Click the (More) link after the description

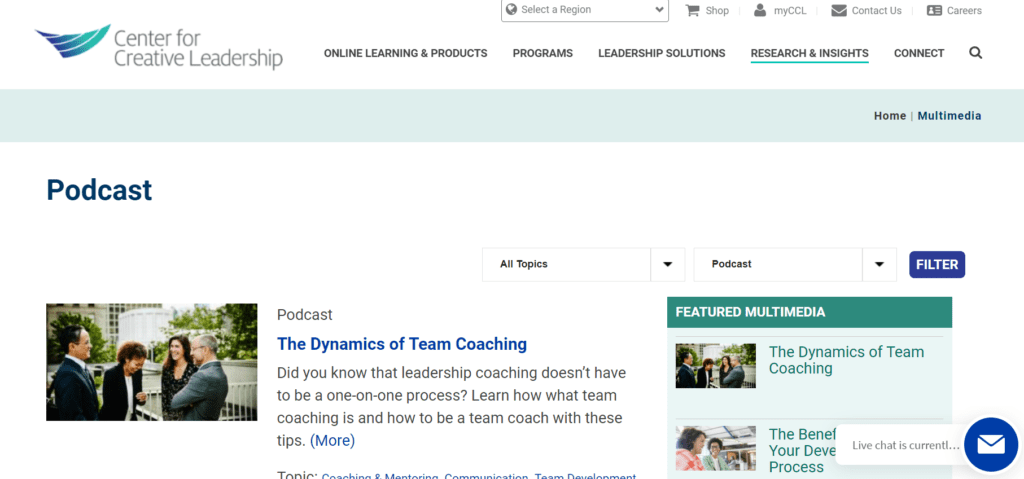point(332,440)
